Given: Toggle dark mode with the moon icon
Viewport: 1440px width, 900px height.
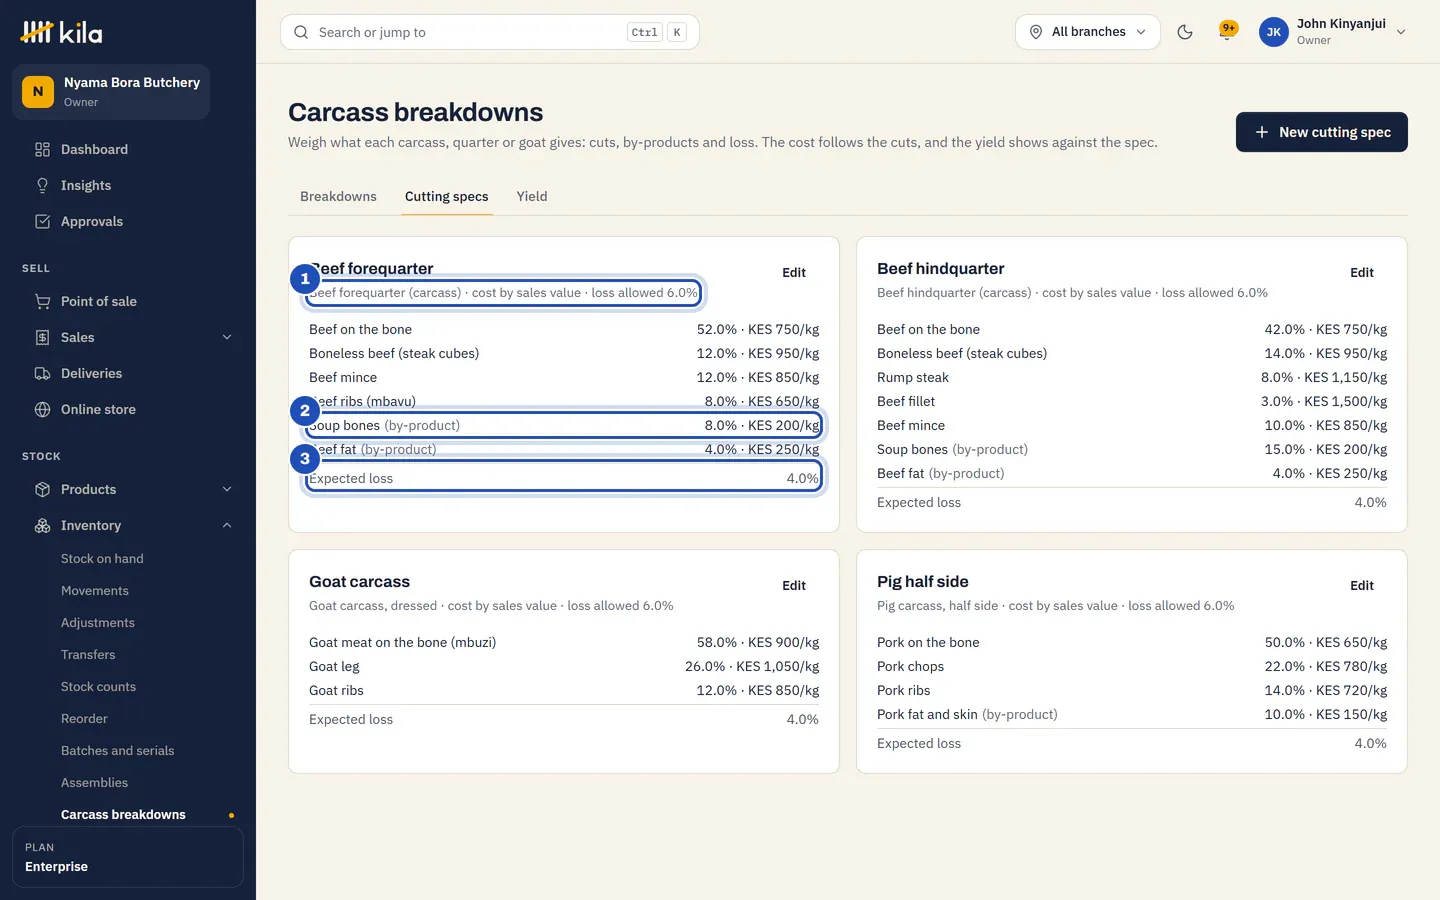Looking at the screenshot, I should [x=1185, y=32].
